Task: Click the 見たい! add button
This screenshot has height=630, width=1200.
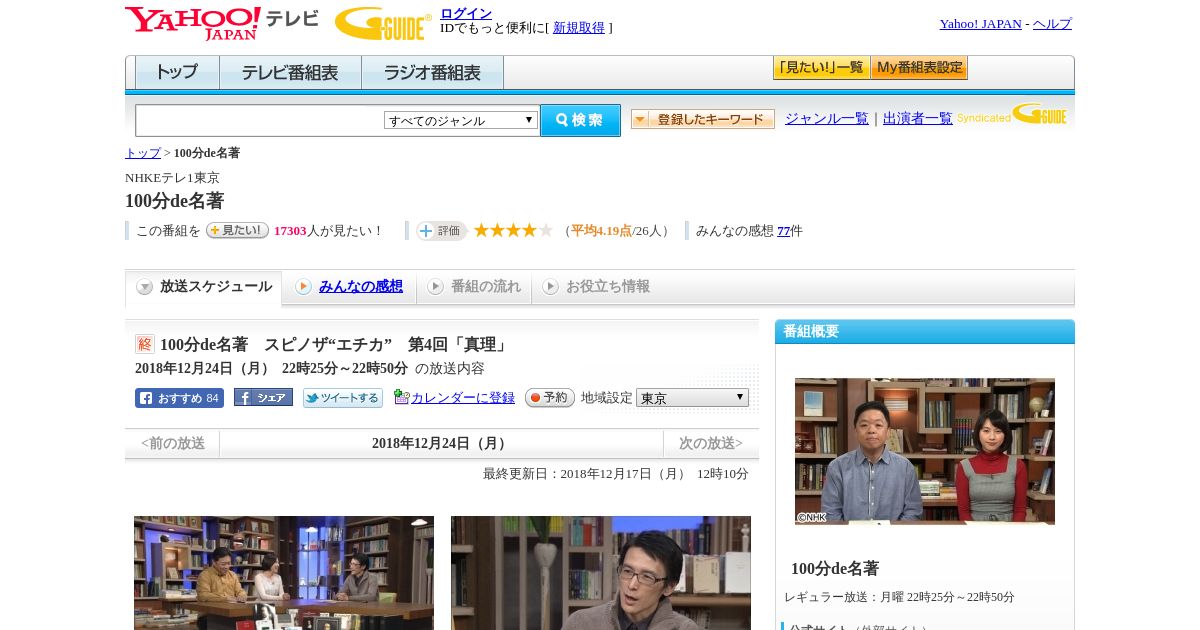Action: coord(237,230)
